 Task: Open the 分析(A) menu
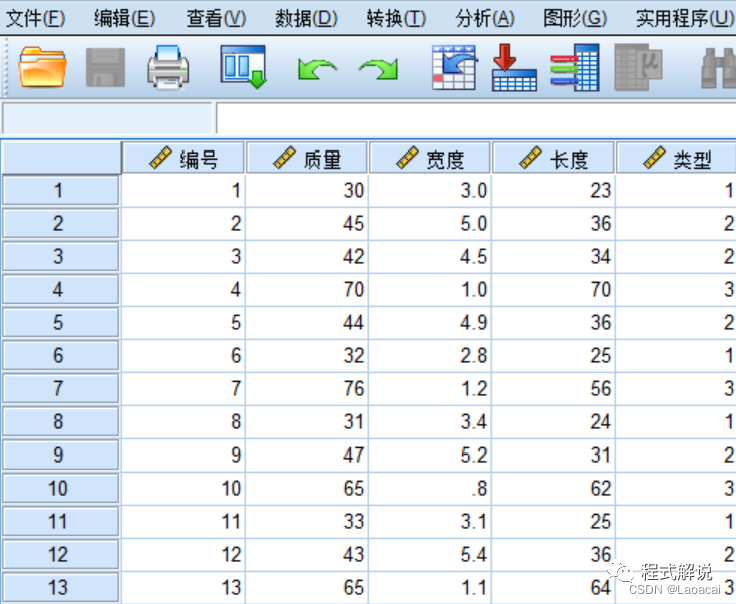pos(485,19)
